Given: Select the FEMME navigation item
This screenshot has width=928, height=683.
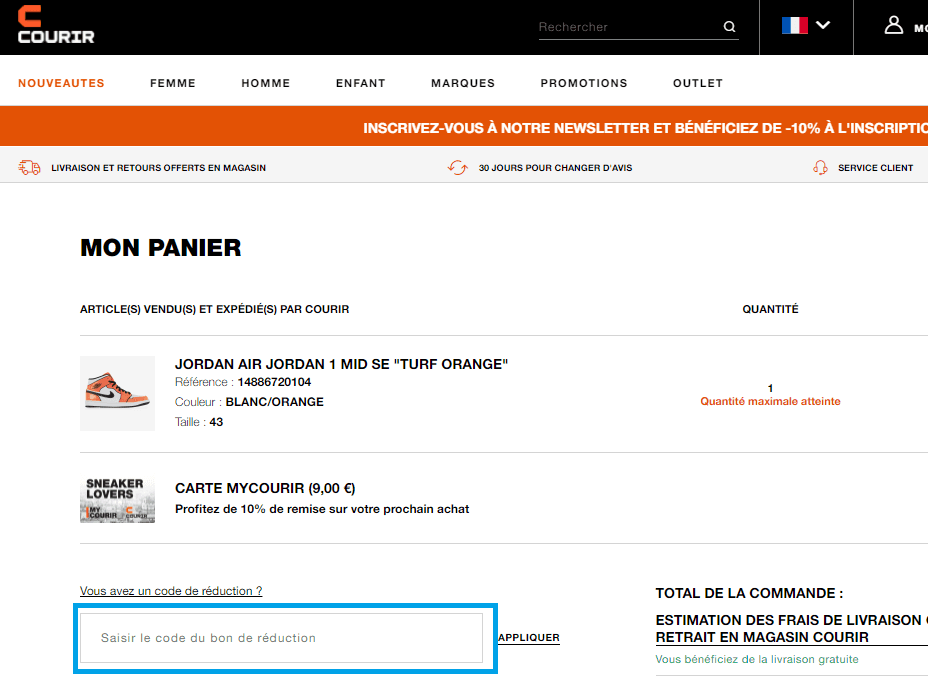Looking at the screenshot, I should [x=172, y=84].
